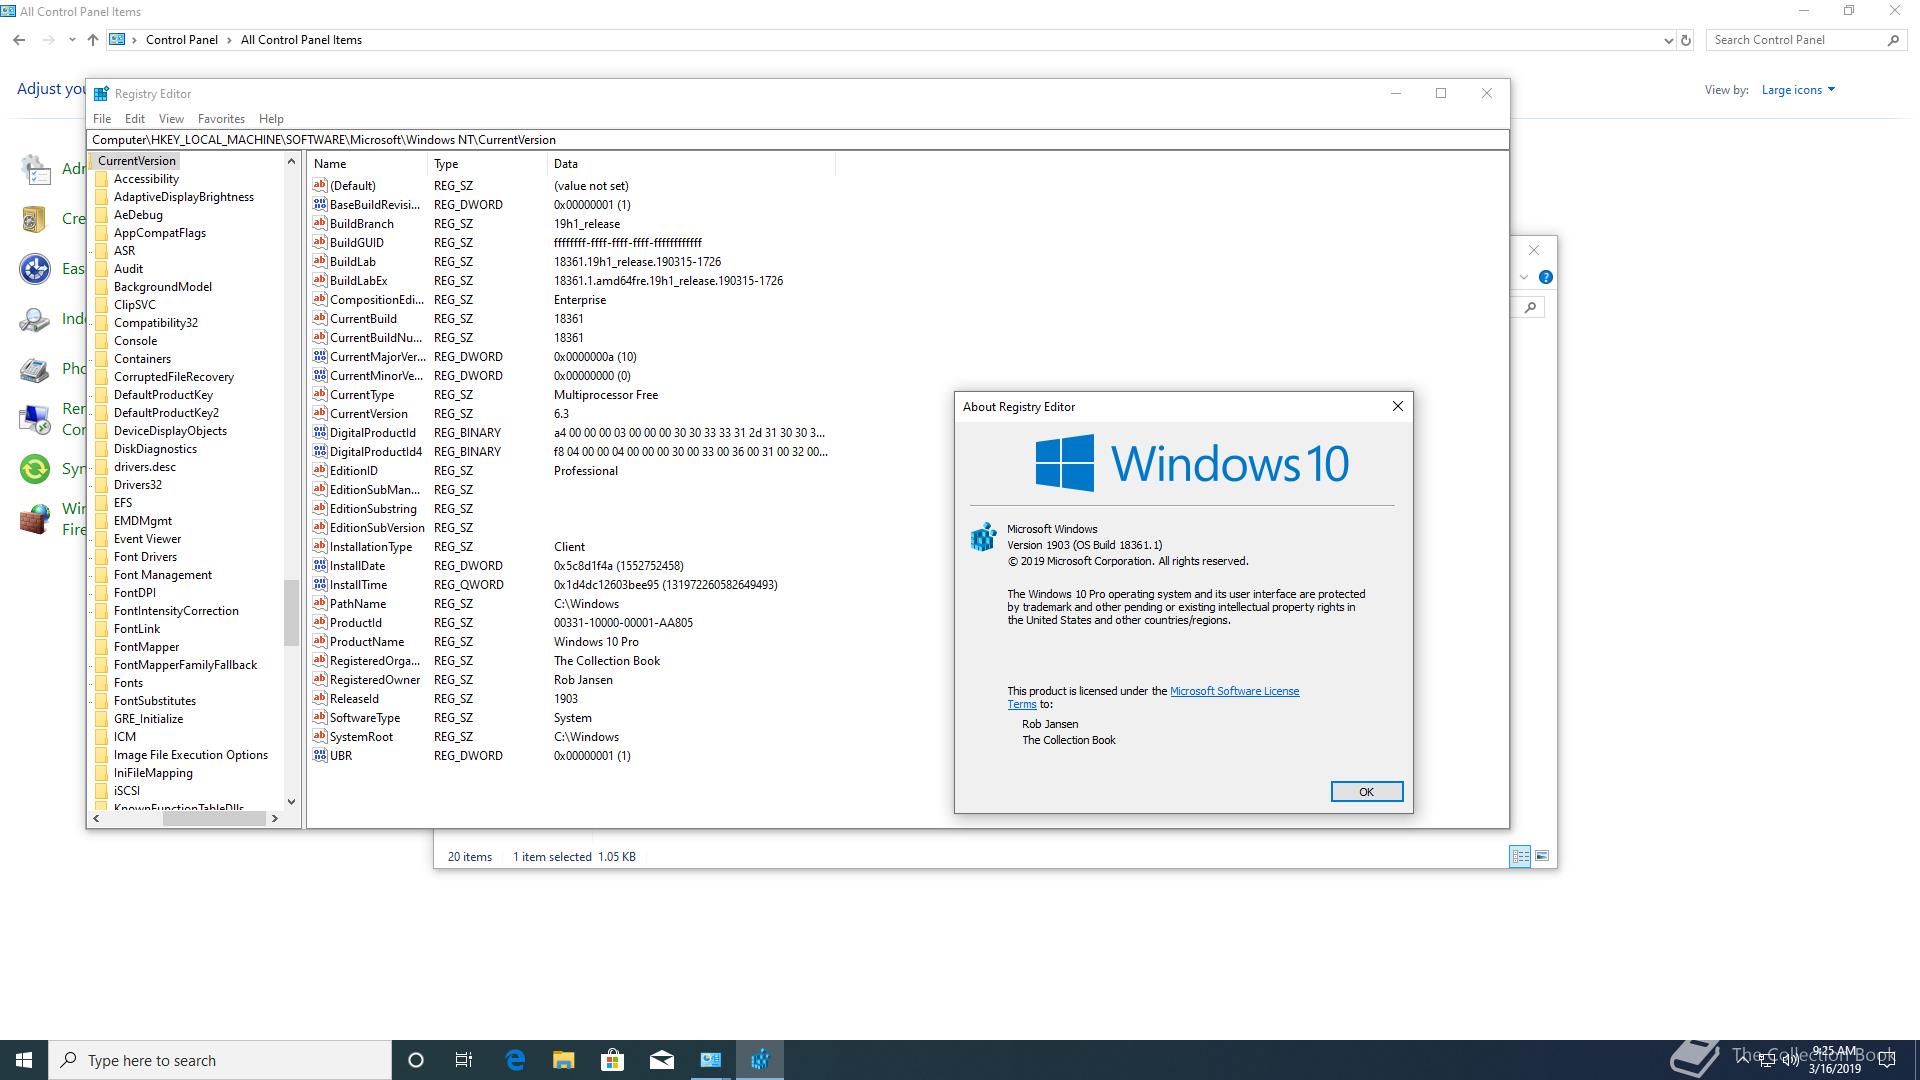
Task: Switch to Control Panel taskbar icon
Action: pos(711,1060)
